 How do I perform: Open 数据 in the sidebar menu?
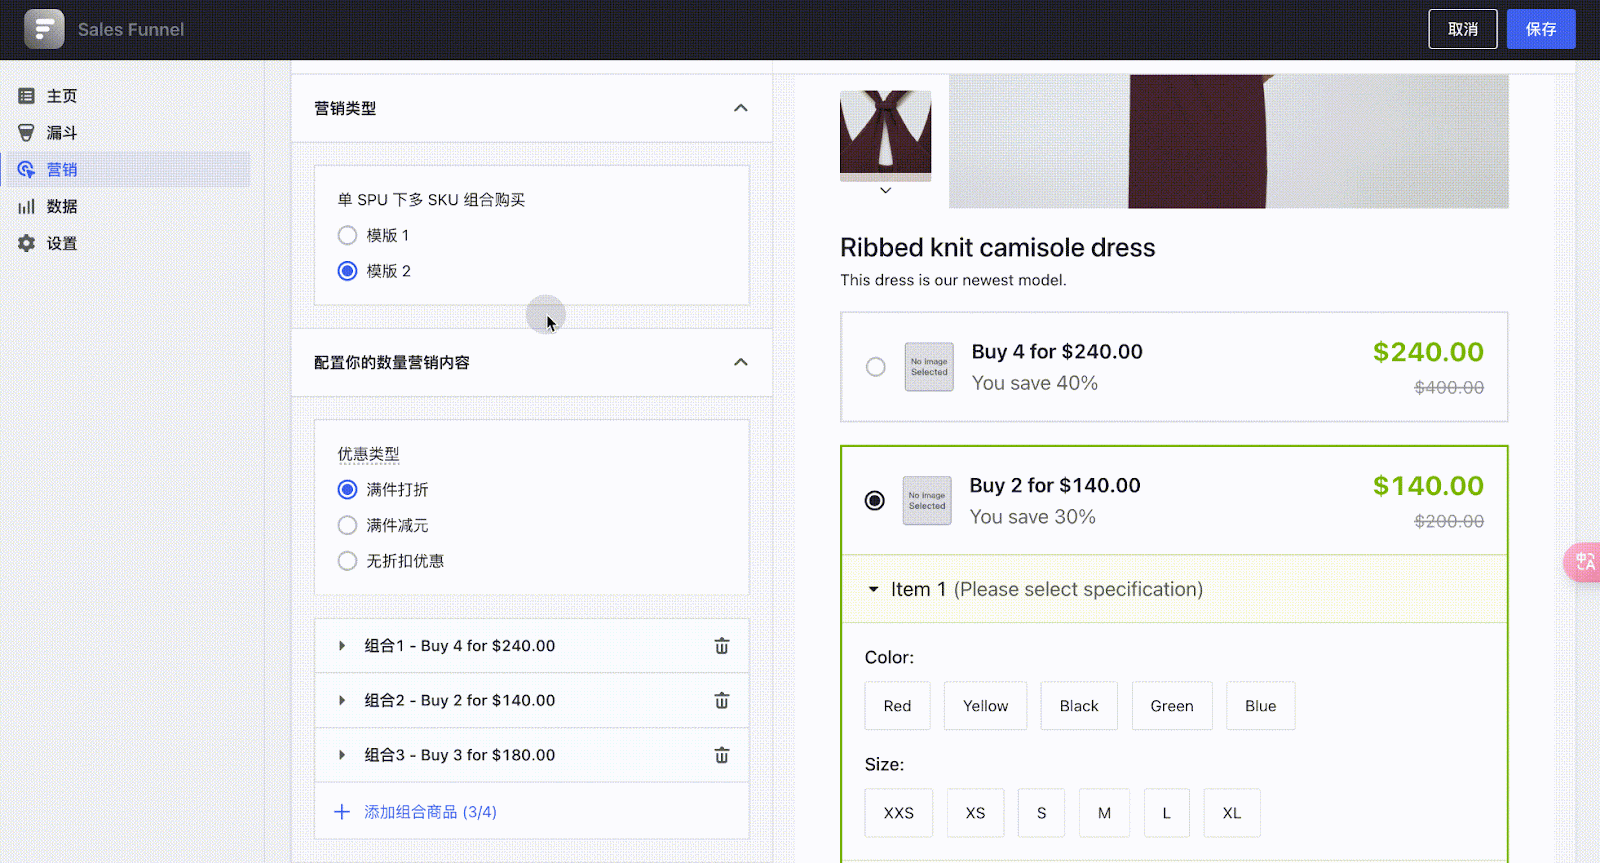(62, 207)
